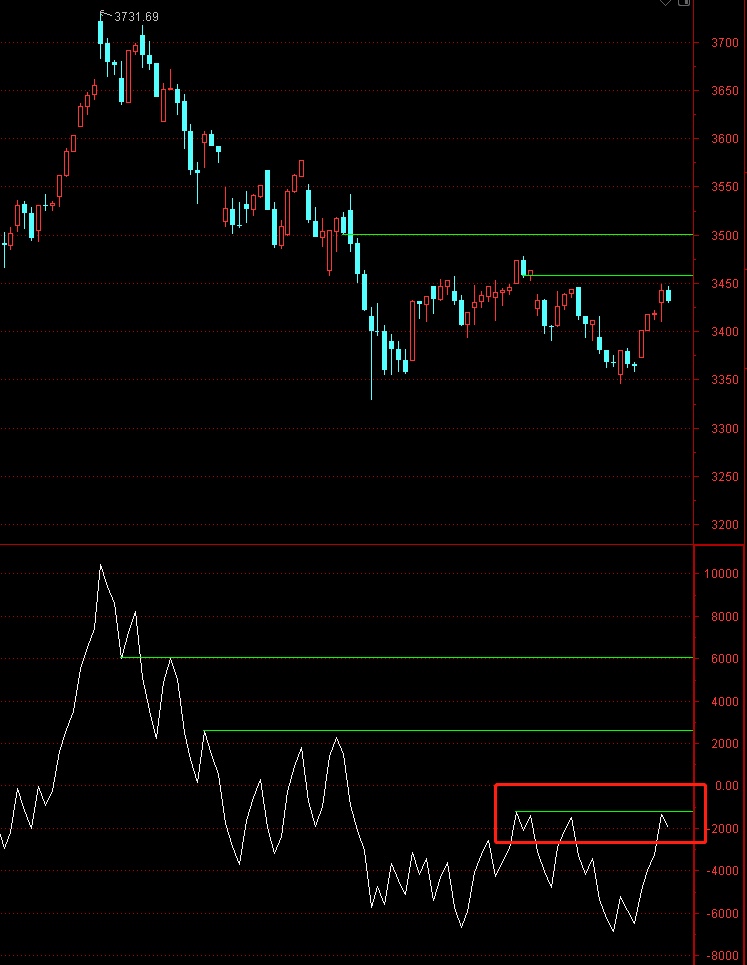Select the green line near 2600 indicator level
The image size is (747, 965).
coord(449,731)
